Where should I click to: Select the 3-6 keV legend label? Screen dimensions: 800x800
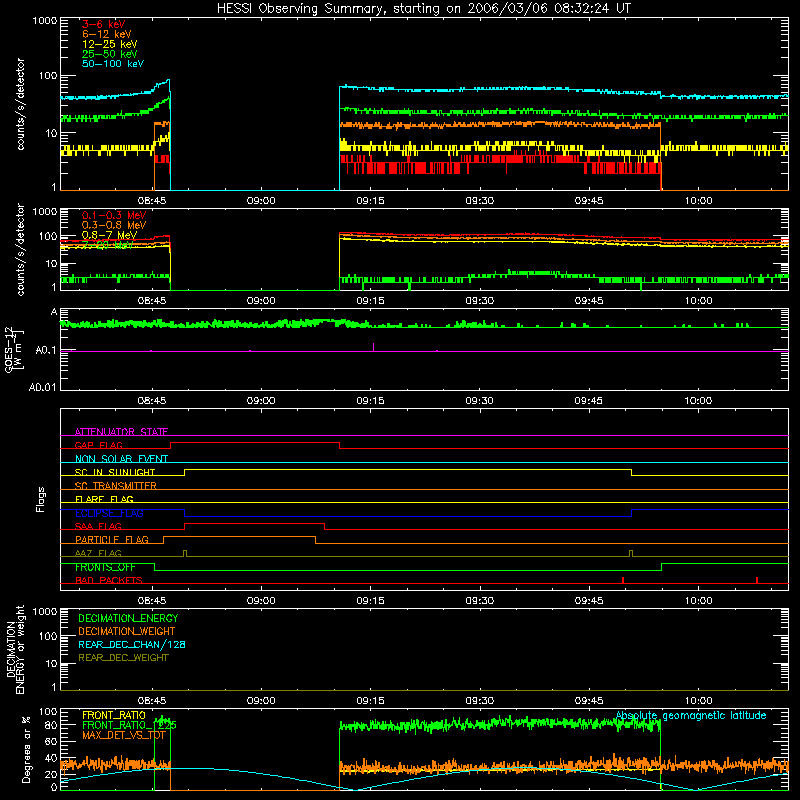pos(103,24)
